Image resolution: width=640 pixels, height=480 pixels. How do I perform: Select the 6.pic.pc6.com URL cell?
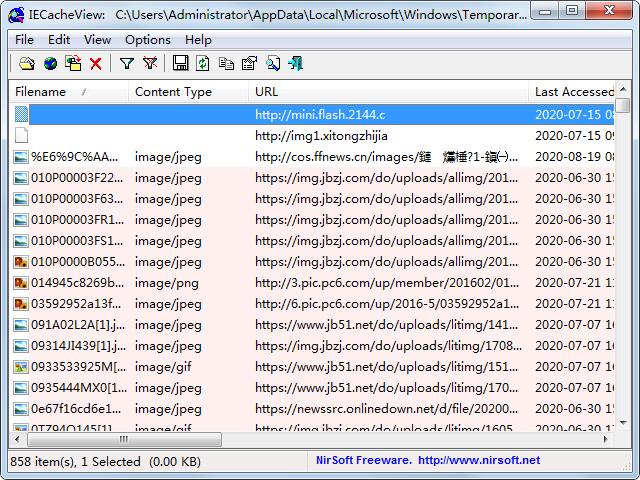pyautogui.click(x=387, y=304)
